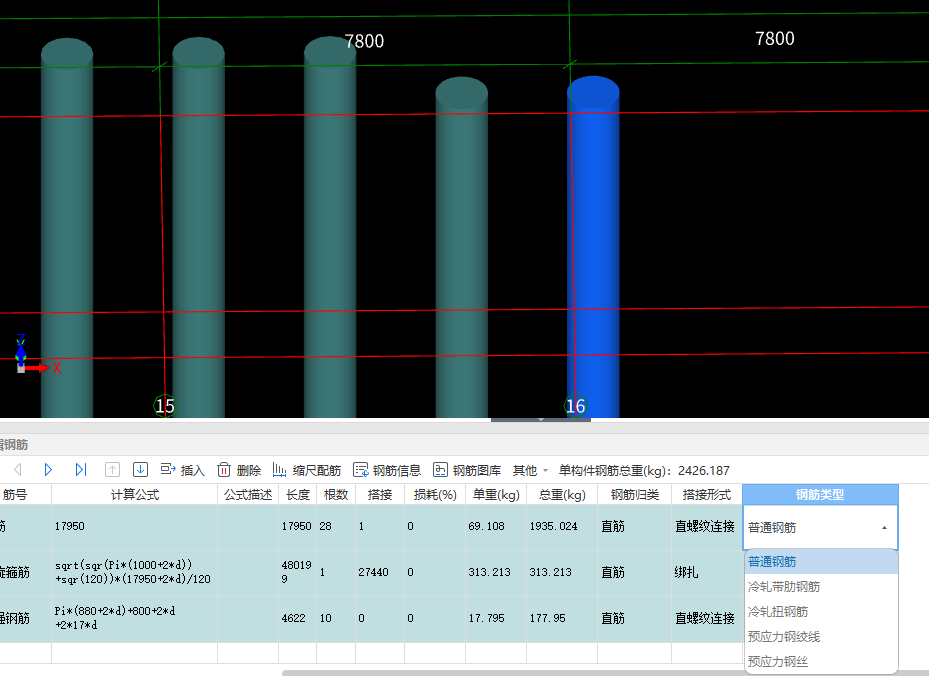Choose 冷轧带肋钢筋 from the dropdown list
Screen dimensions: 929x676
point(821,587)
